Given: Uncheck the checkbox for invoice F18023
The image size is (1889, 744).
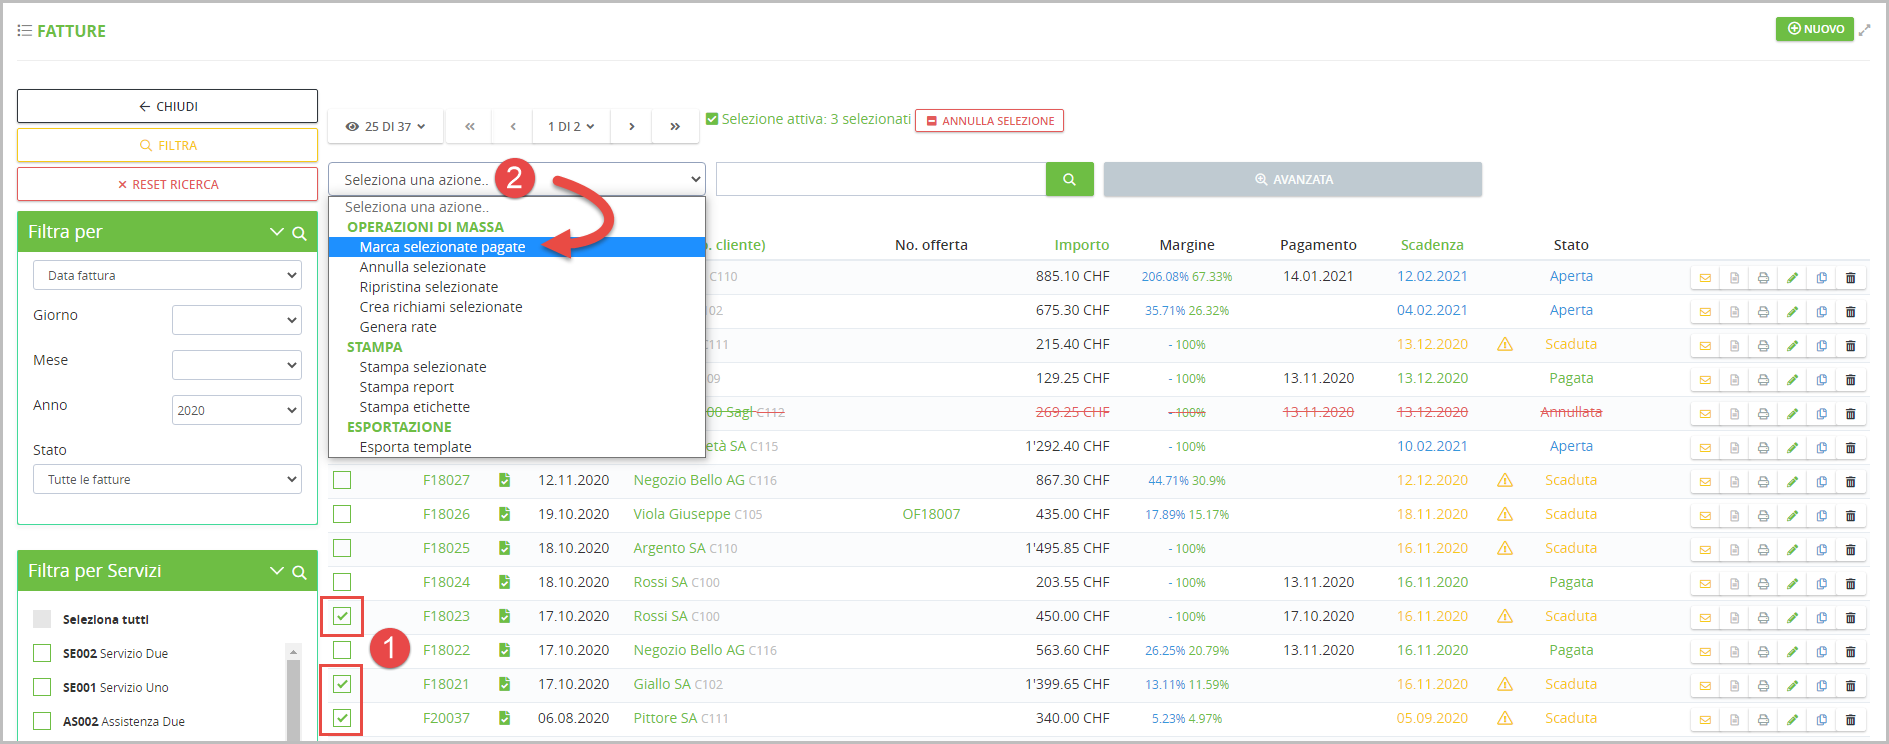Looking at the screenshot, I should point(342,616).
